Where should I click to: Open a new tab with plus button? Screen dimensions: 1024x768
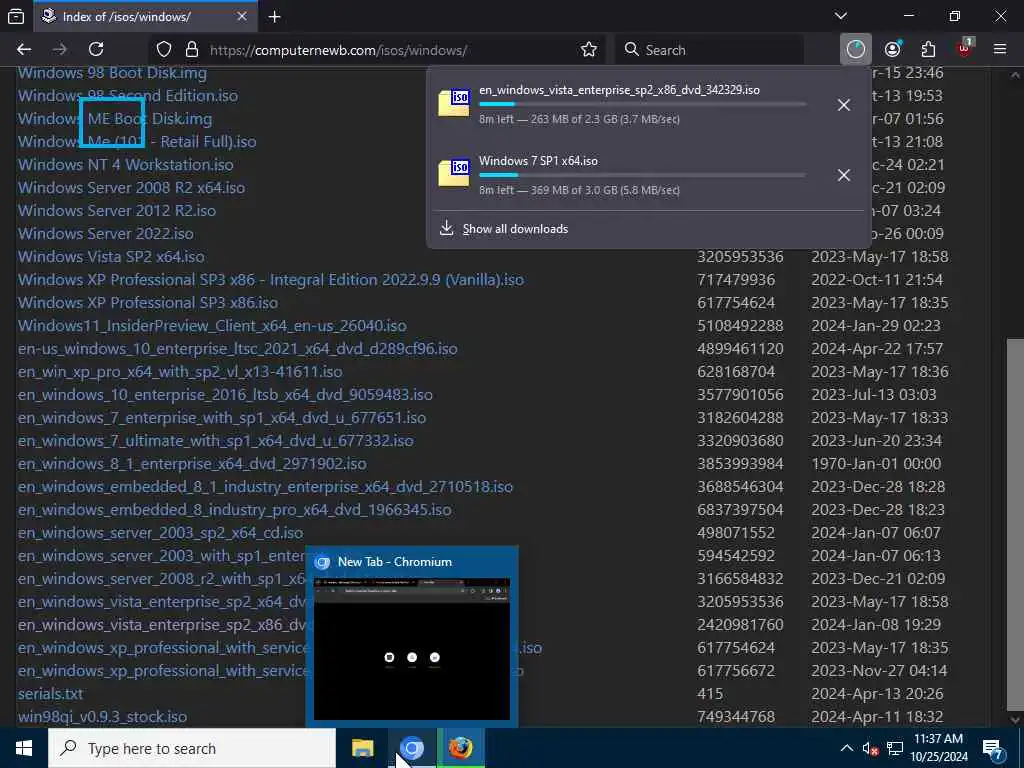coord(274,17)
